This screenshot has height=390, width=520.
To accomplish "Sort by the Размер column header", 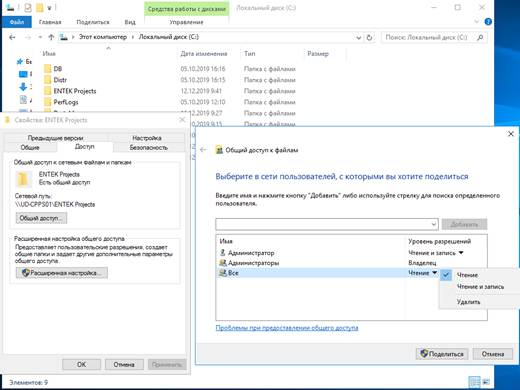I will (318, 53).
